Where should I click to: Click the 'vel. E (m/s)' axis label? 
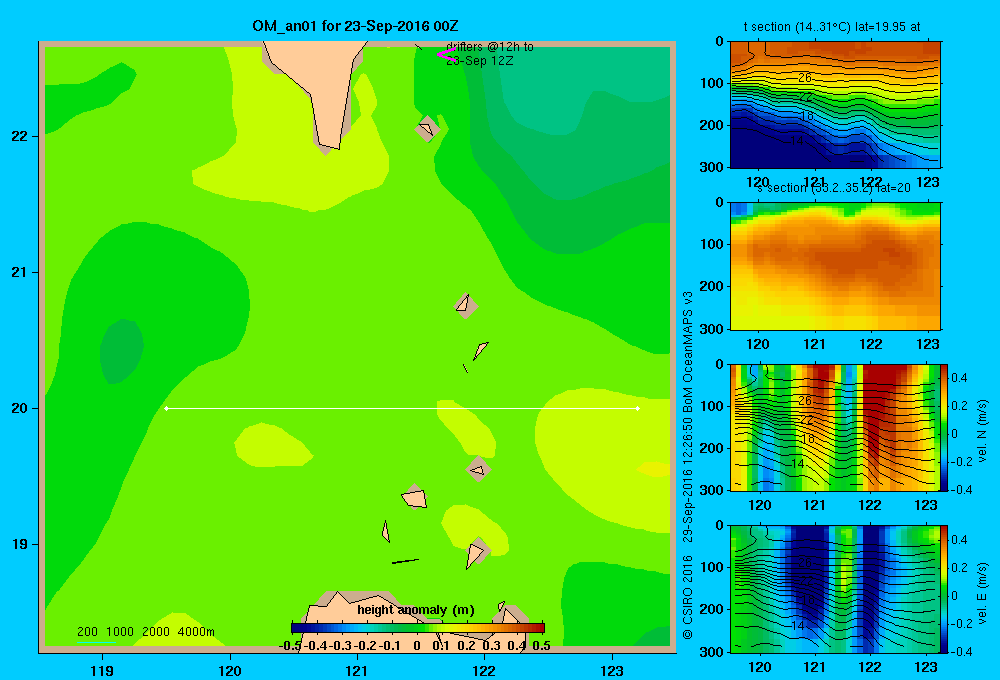(x=982, y=592)
